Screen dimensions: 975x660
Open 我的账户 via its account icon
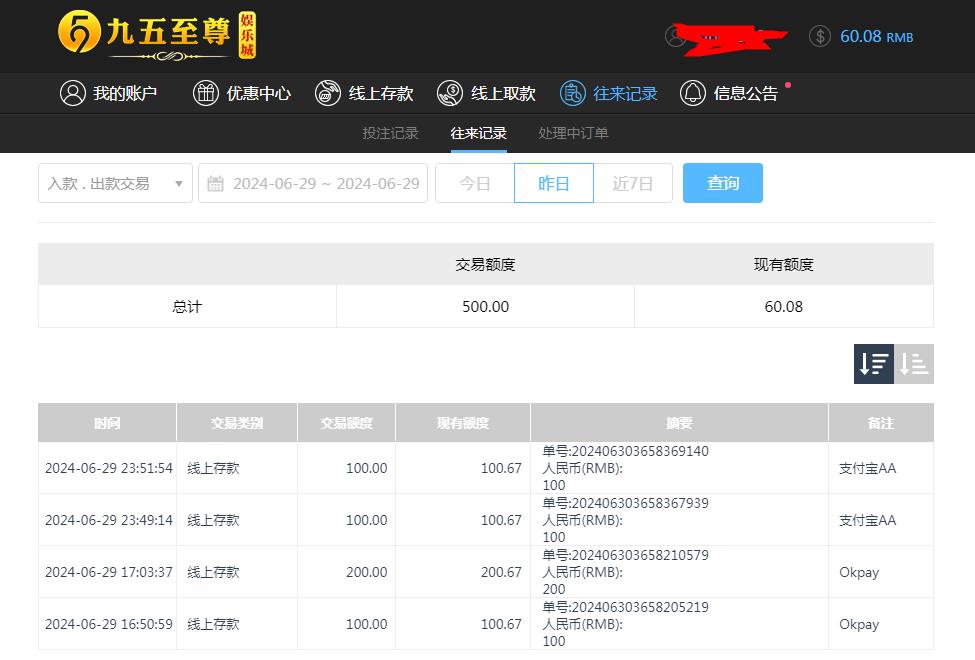coord(71,93)
